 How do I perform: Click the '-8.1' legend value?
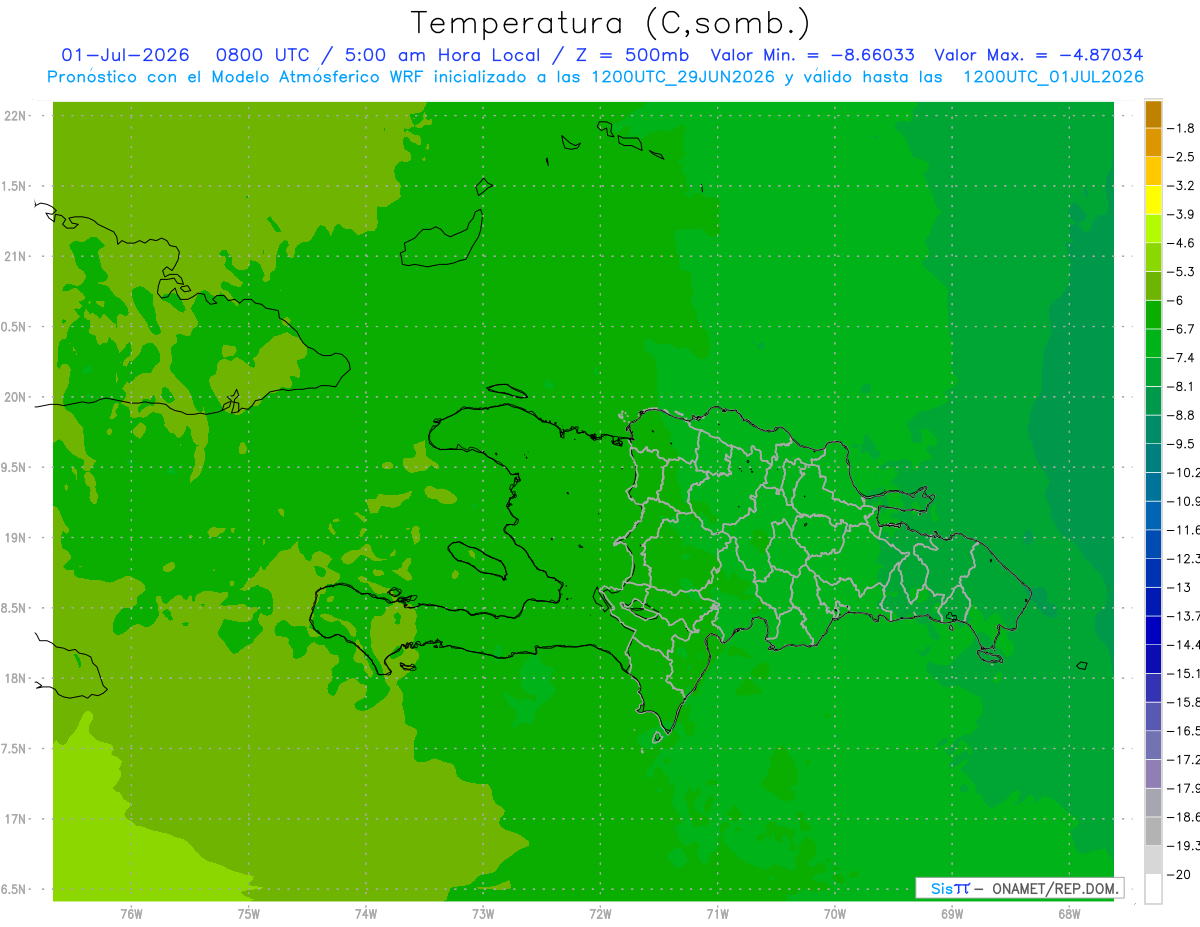[x=1182, y=386]
